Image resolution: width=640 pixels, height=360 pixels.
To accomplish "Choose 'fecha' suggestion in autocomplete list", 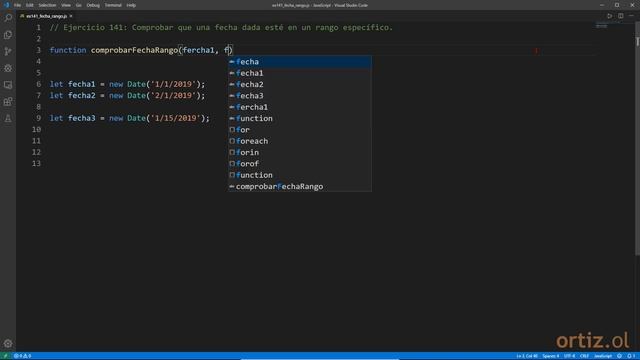I will click(x=300, y=62).
